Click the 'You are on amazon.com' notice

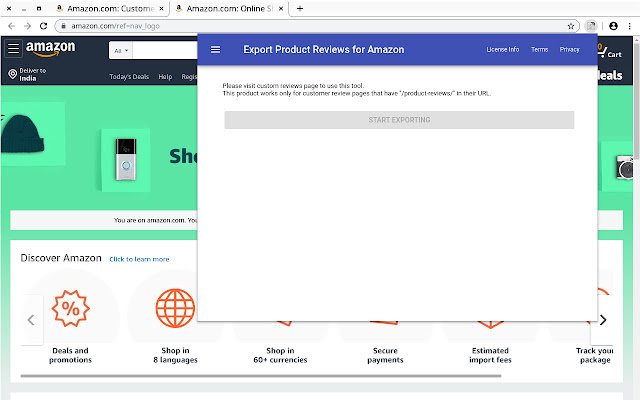click(156, 220)
